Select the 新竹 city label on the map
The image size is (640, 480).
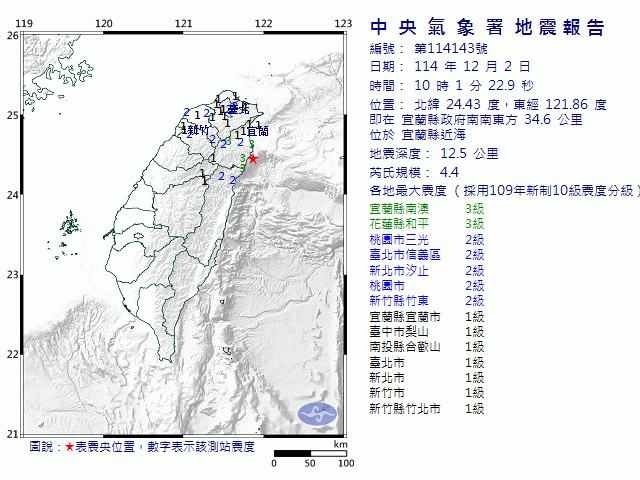click(196, 130)
